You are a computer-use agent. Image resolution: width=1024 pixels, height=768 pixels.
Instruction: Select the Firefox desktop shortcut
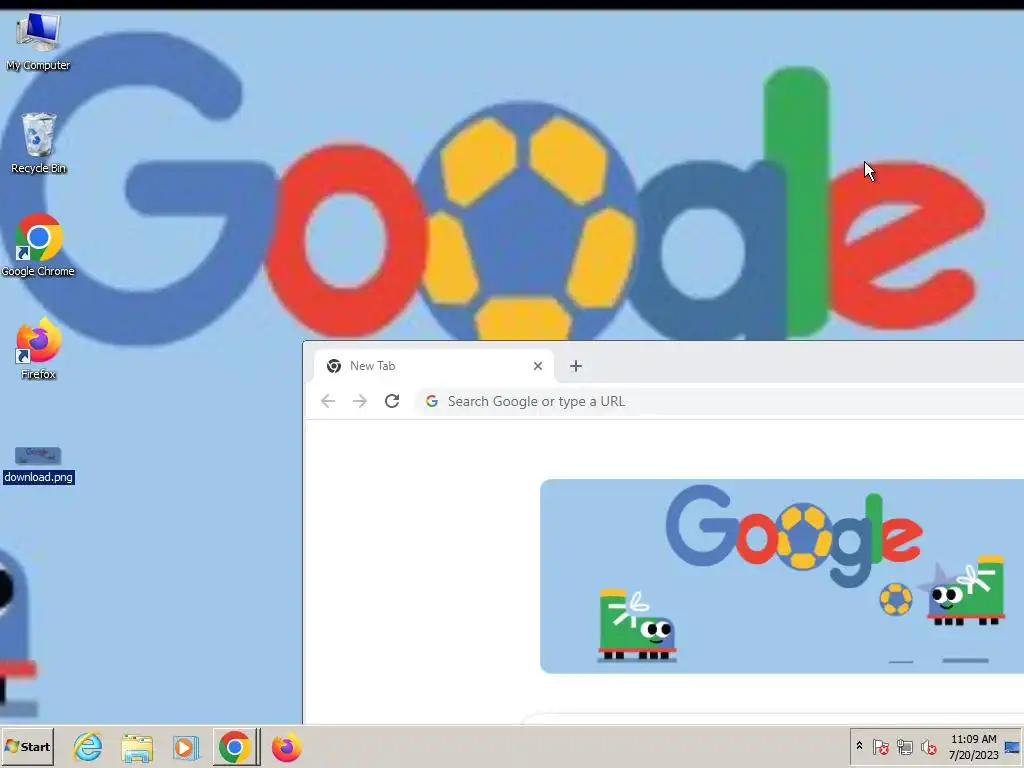(38, 349)
